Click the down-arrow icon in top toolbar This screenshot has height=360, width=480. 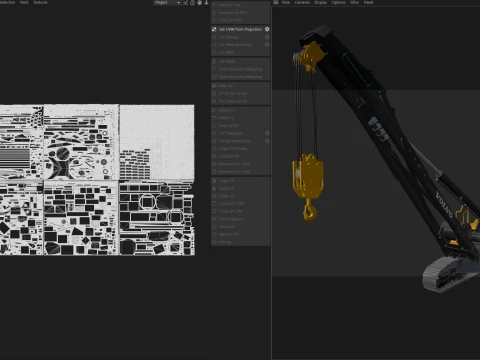206,3
